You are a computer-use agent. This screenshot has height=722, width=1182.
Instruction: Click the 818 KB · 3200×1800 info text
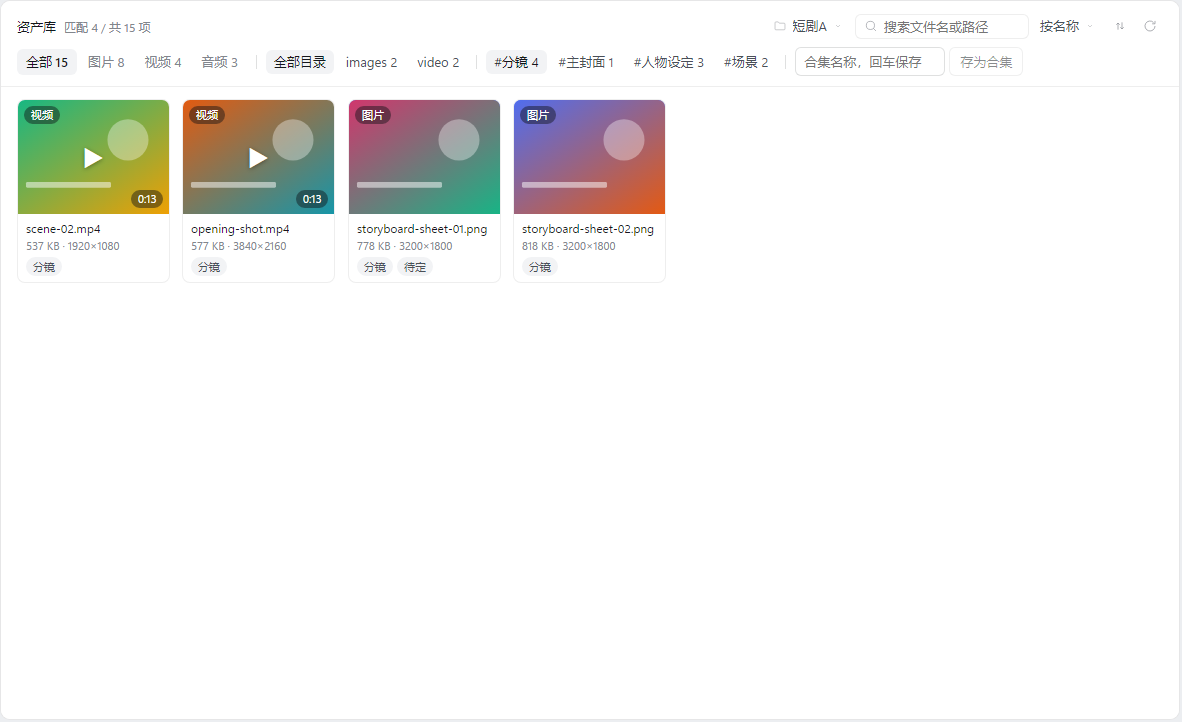click(x=569, y=246)
